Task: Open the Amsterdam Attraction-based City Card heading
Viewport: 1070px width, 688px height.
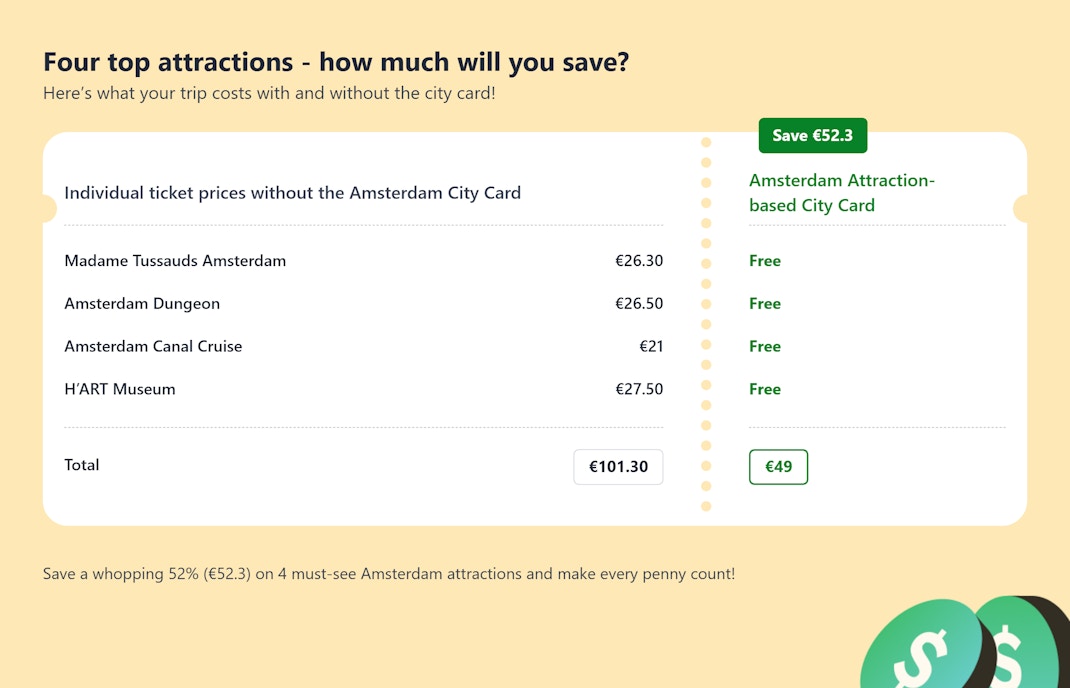Action: coord(841,193)
